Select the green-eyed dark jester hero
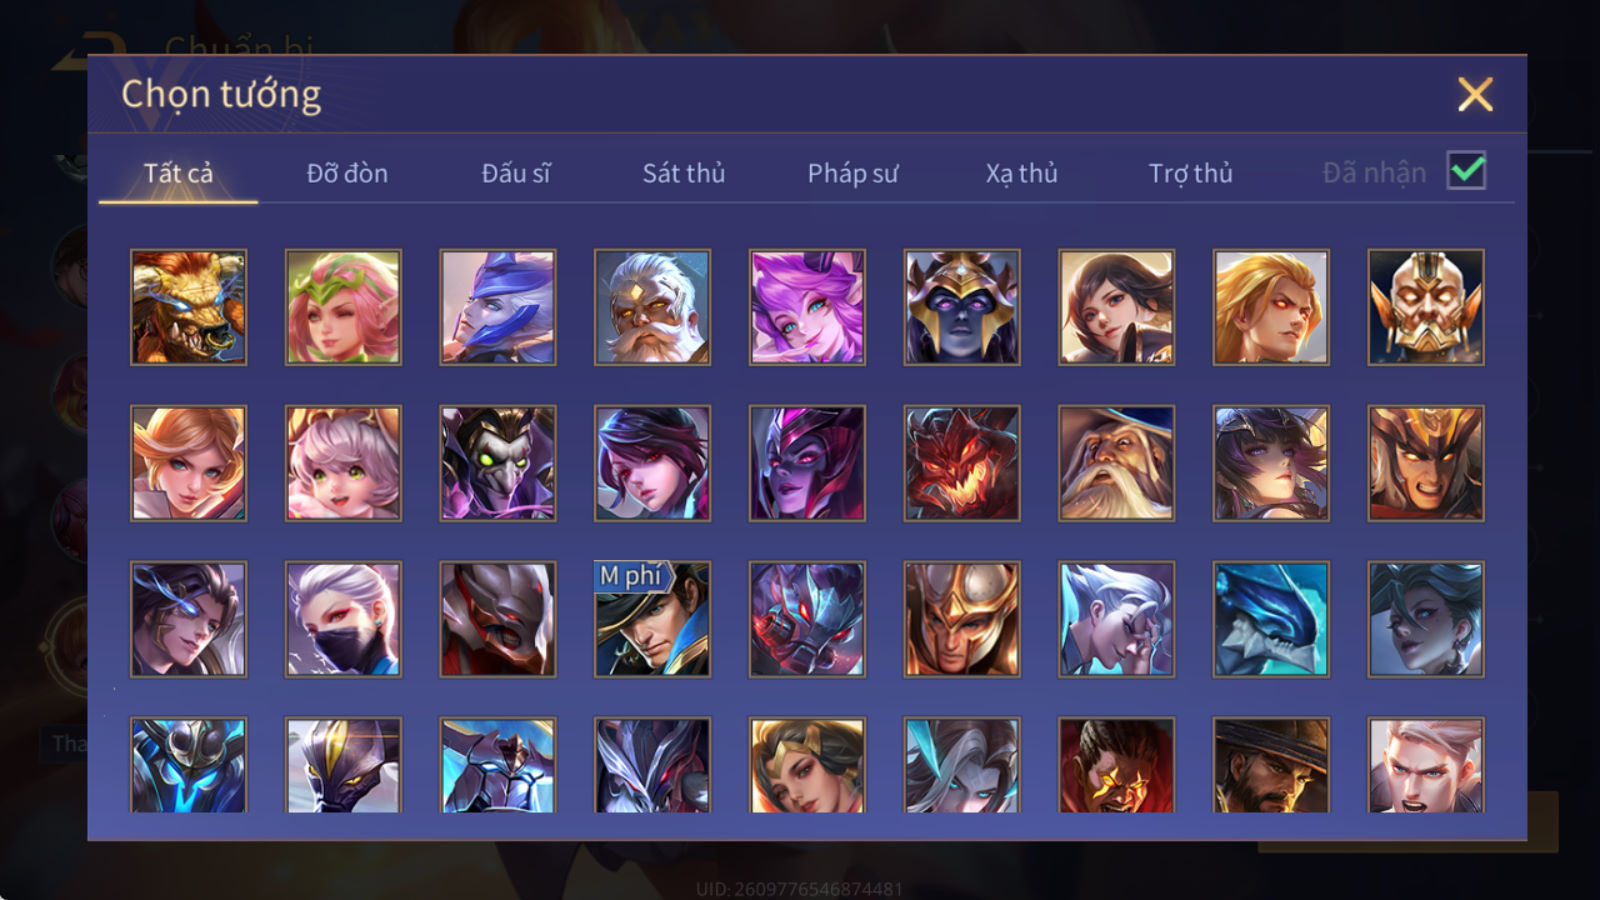Image resolution: width=1600 pixels, height=900 pixels. (498, 463)
